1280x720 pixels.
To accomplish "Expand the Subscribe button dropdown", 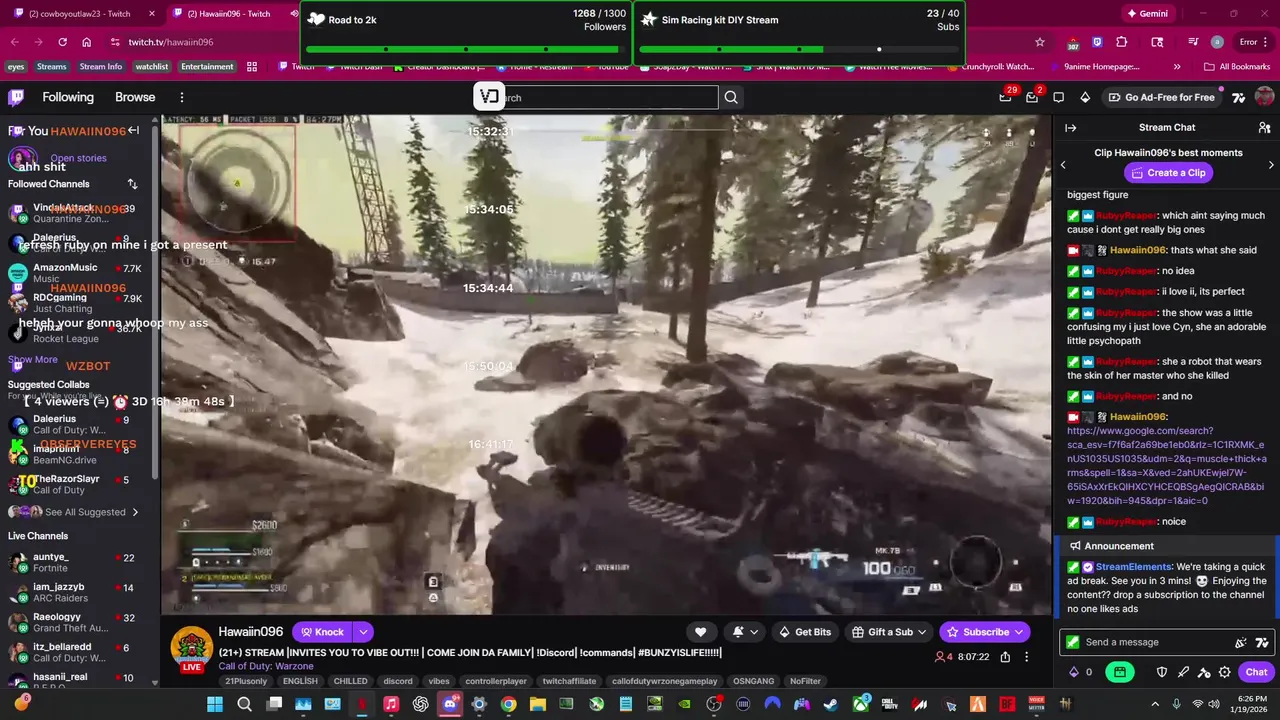I will tap(1019, 632).
